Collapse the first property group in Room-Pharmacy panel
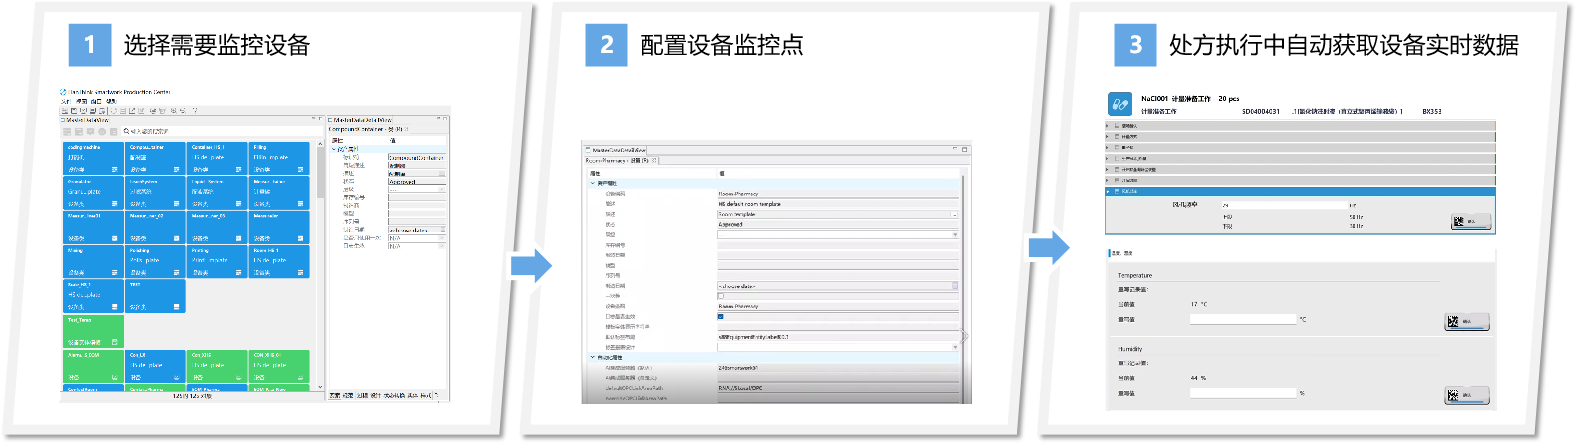Viewport: 1577px width, 444px height. [x=593, y=183]
